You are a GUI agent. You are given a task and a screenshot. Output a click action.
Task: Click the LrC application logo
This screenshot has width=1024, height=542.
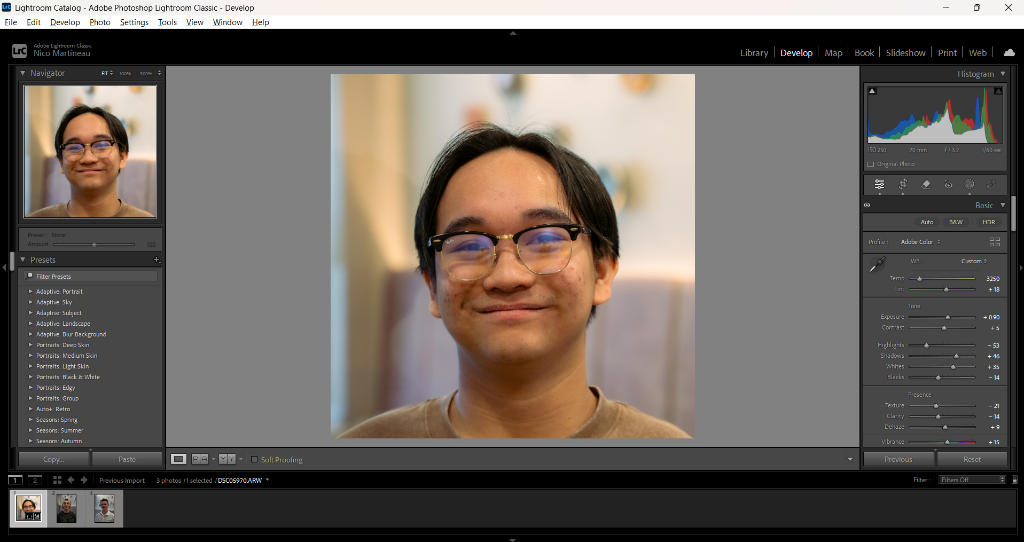(19, 50)
